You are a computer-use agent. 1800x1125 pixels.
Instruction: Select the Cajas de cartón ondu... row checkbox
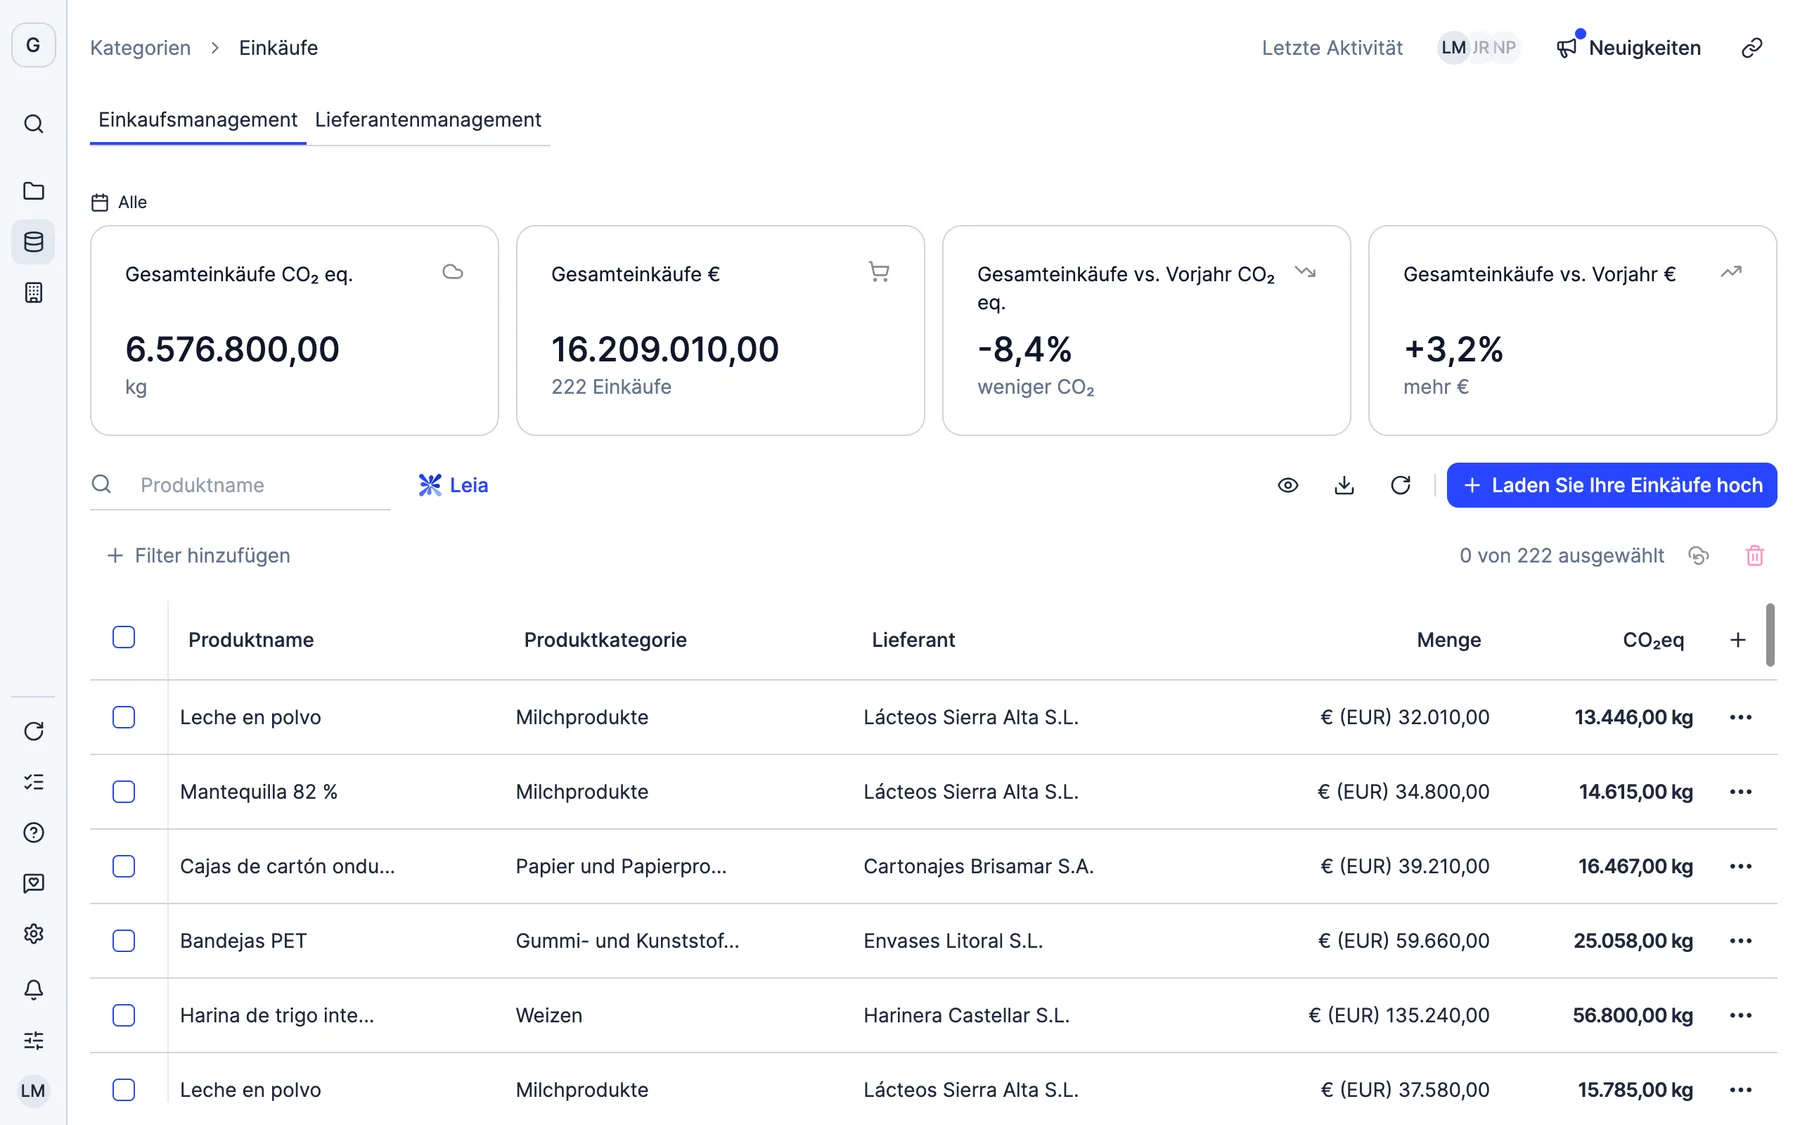(x=124, y=867)
